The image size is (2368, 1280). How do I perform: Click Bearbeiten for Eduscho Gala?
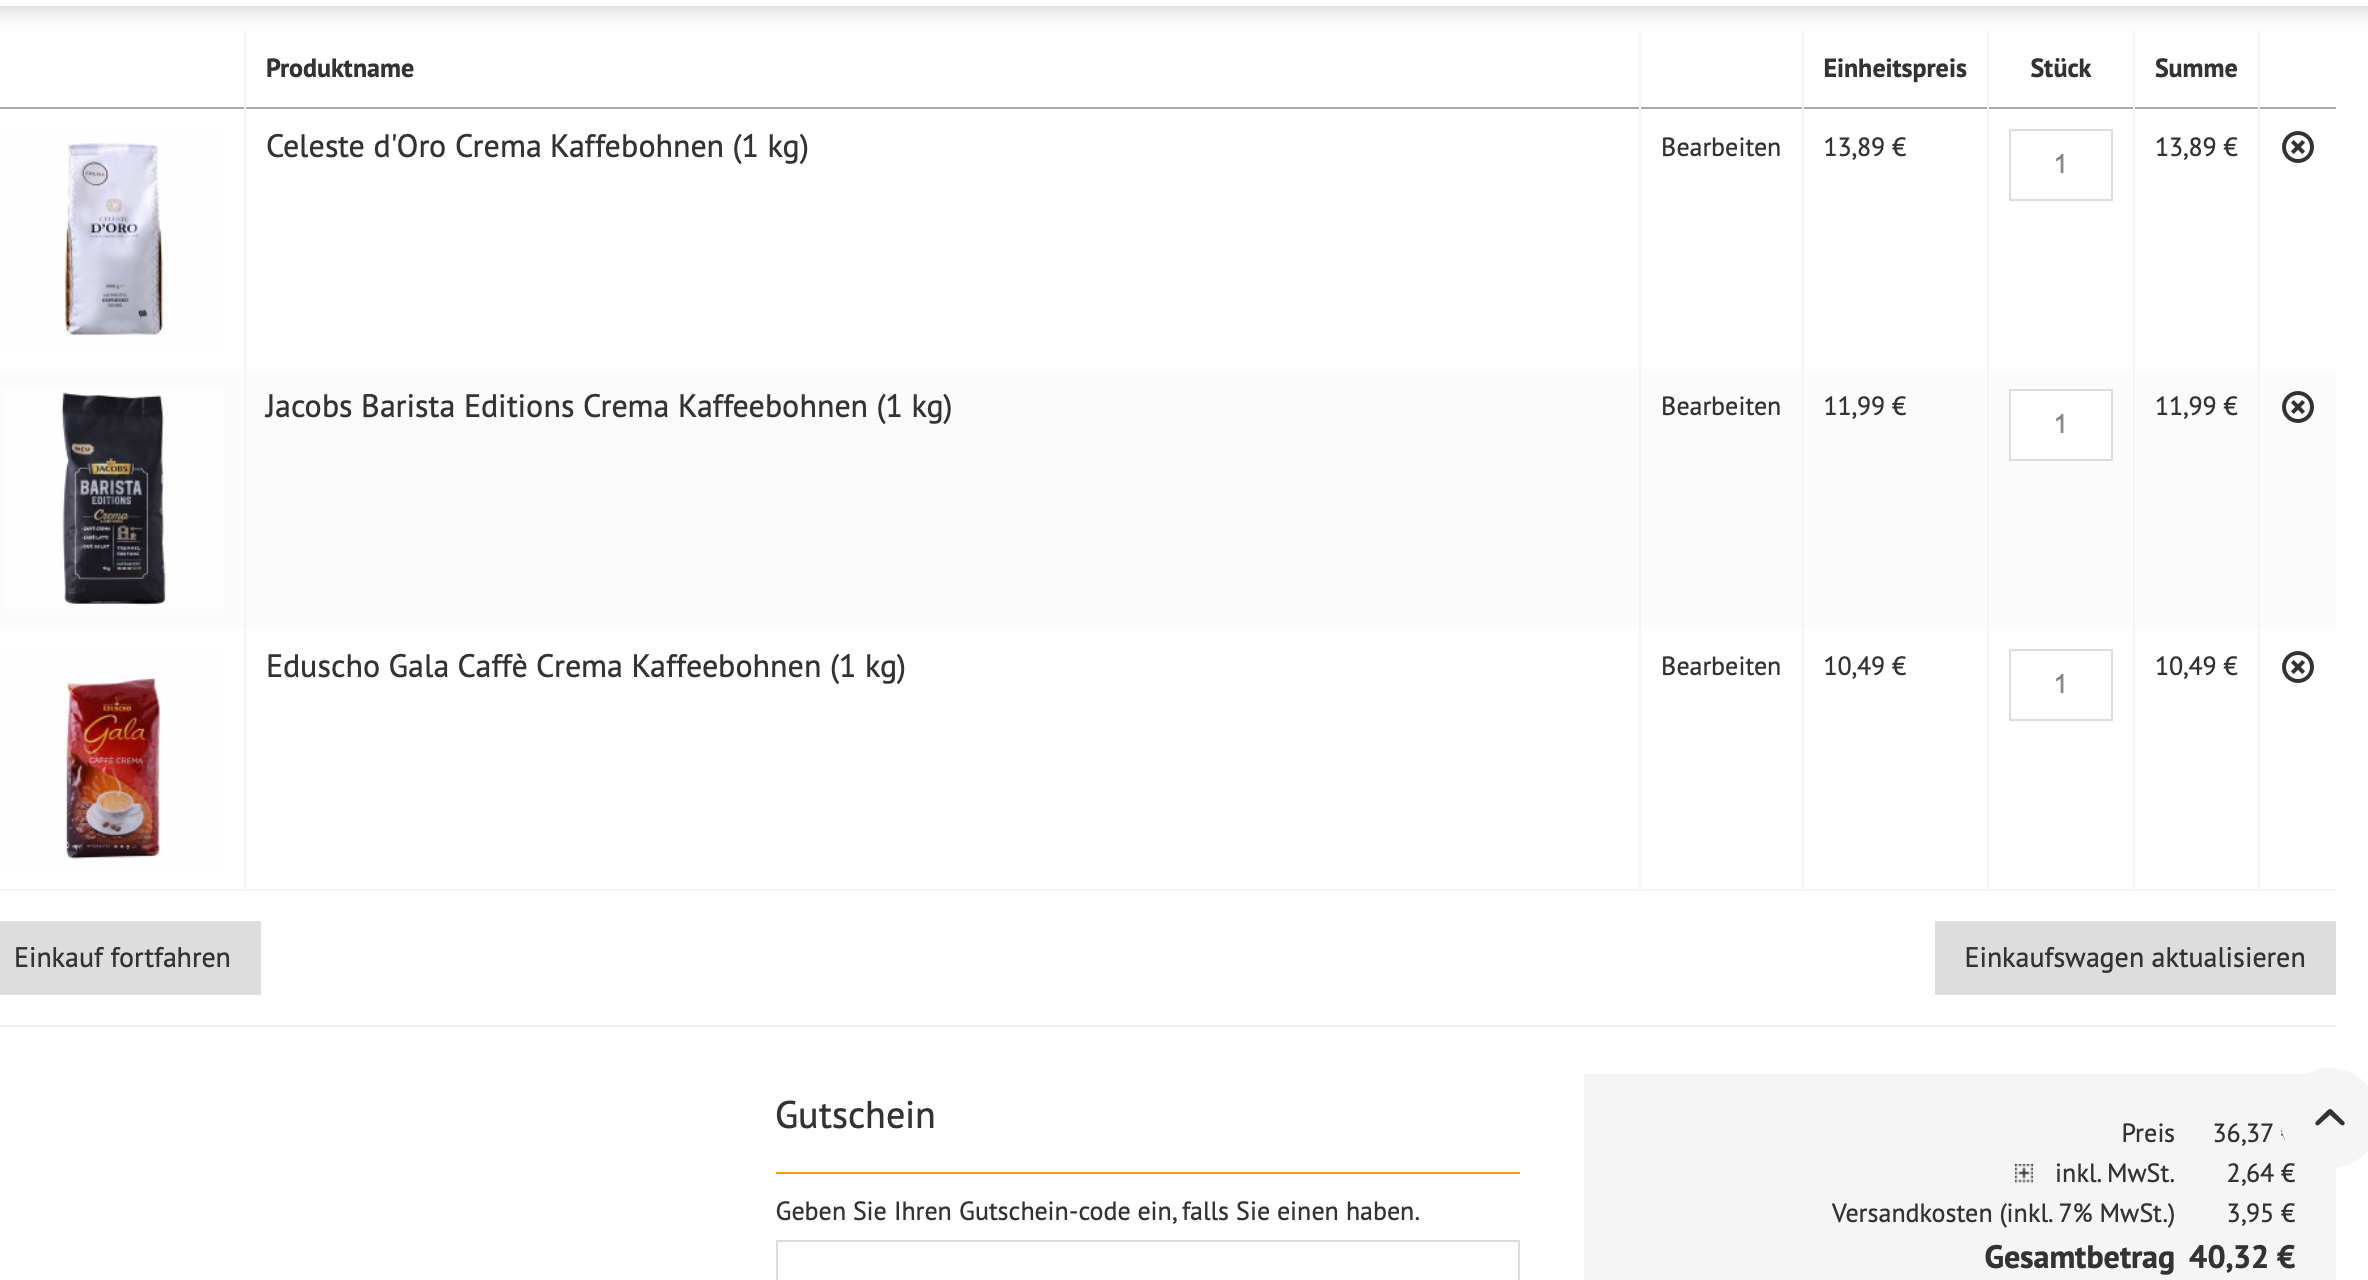[1720, 667]
